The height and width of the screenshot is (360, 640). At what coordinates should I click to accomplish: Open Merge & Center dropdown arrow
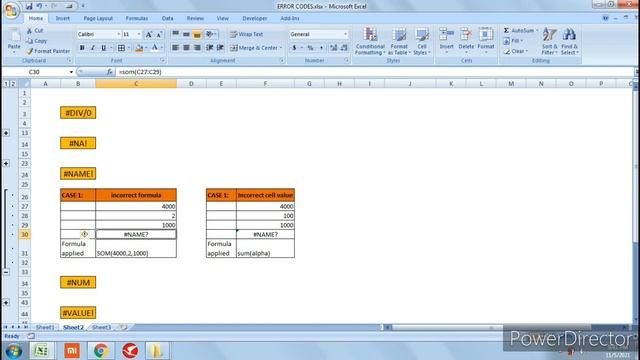coord(281,48)
